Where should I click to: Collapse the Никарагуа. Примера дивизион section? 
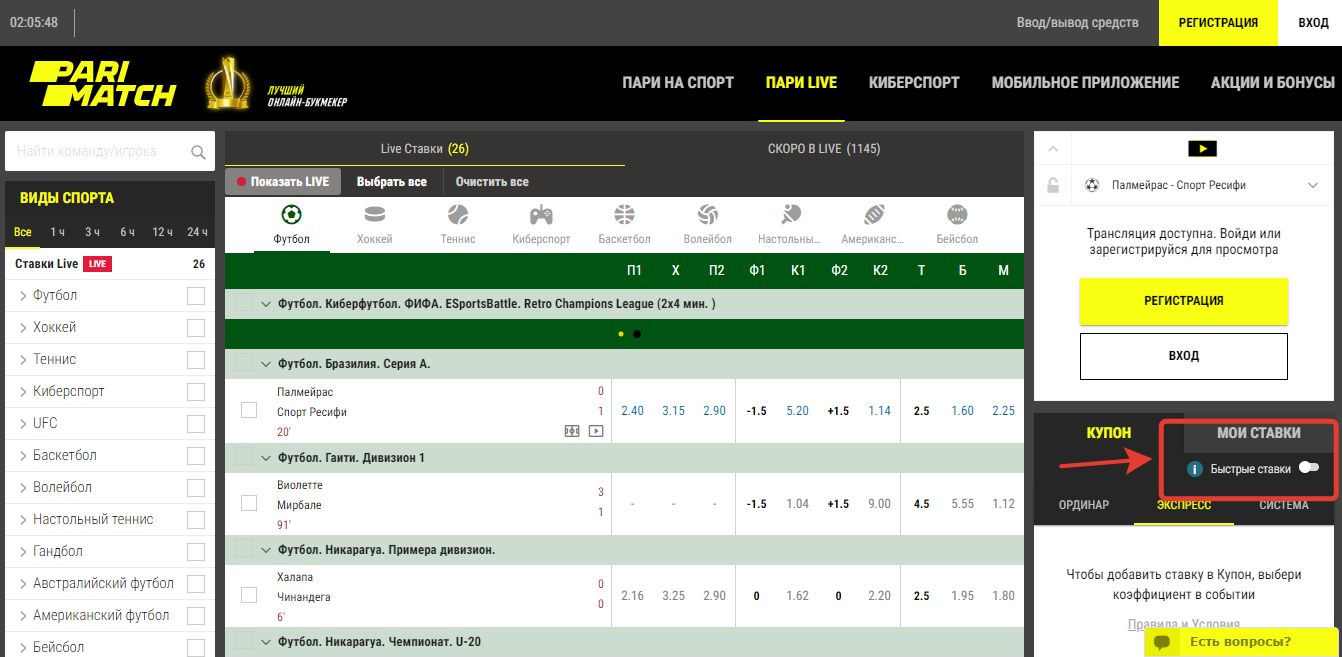tap(266, 550)
